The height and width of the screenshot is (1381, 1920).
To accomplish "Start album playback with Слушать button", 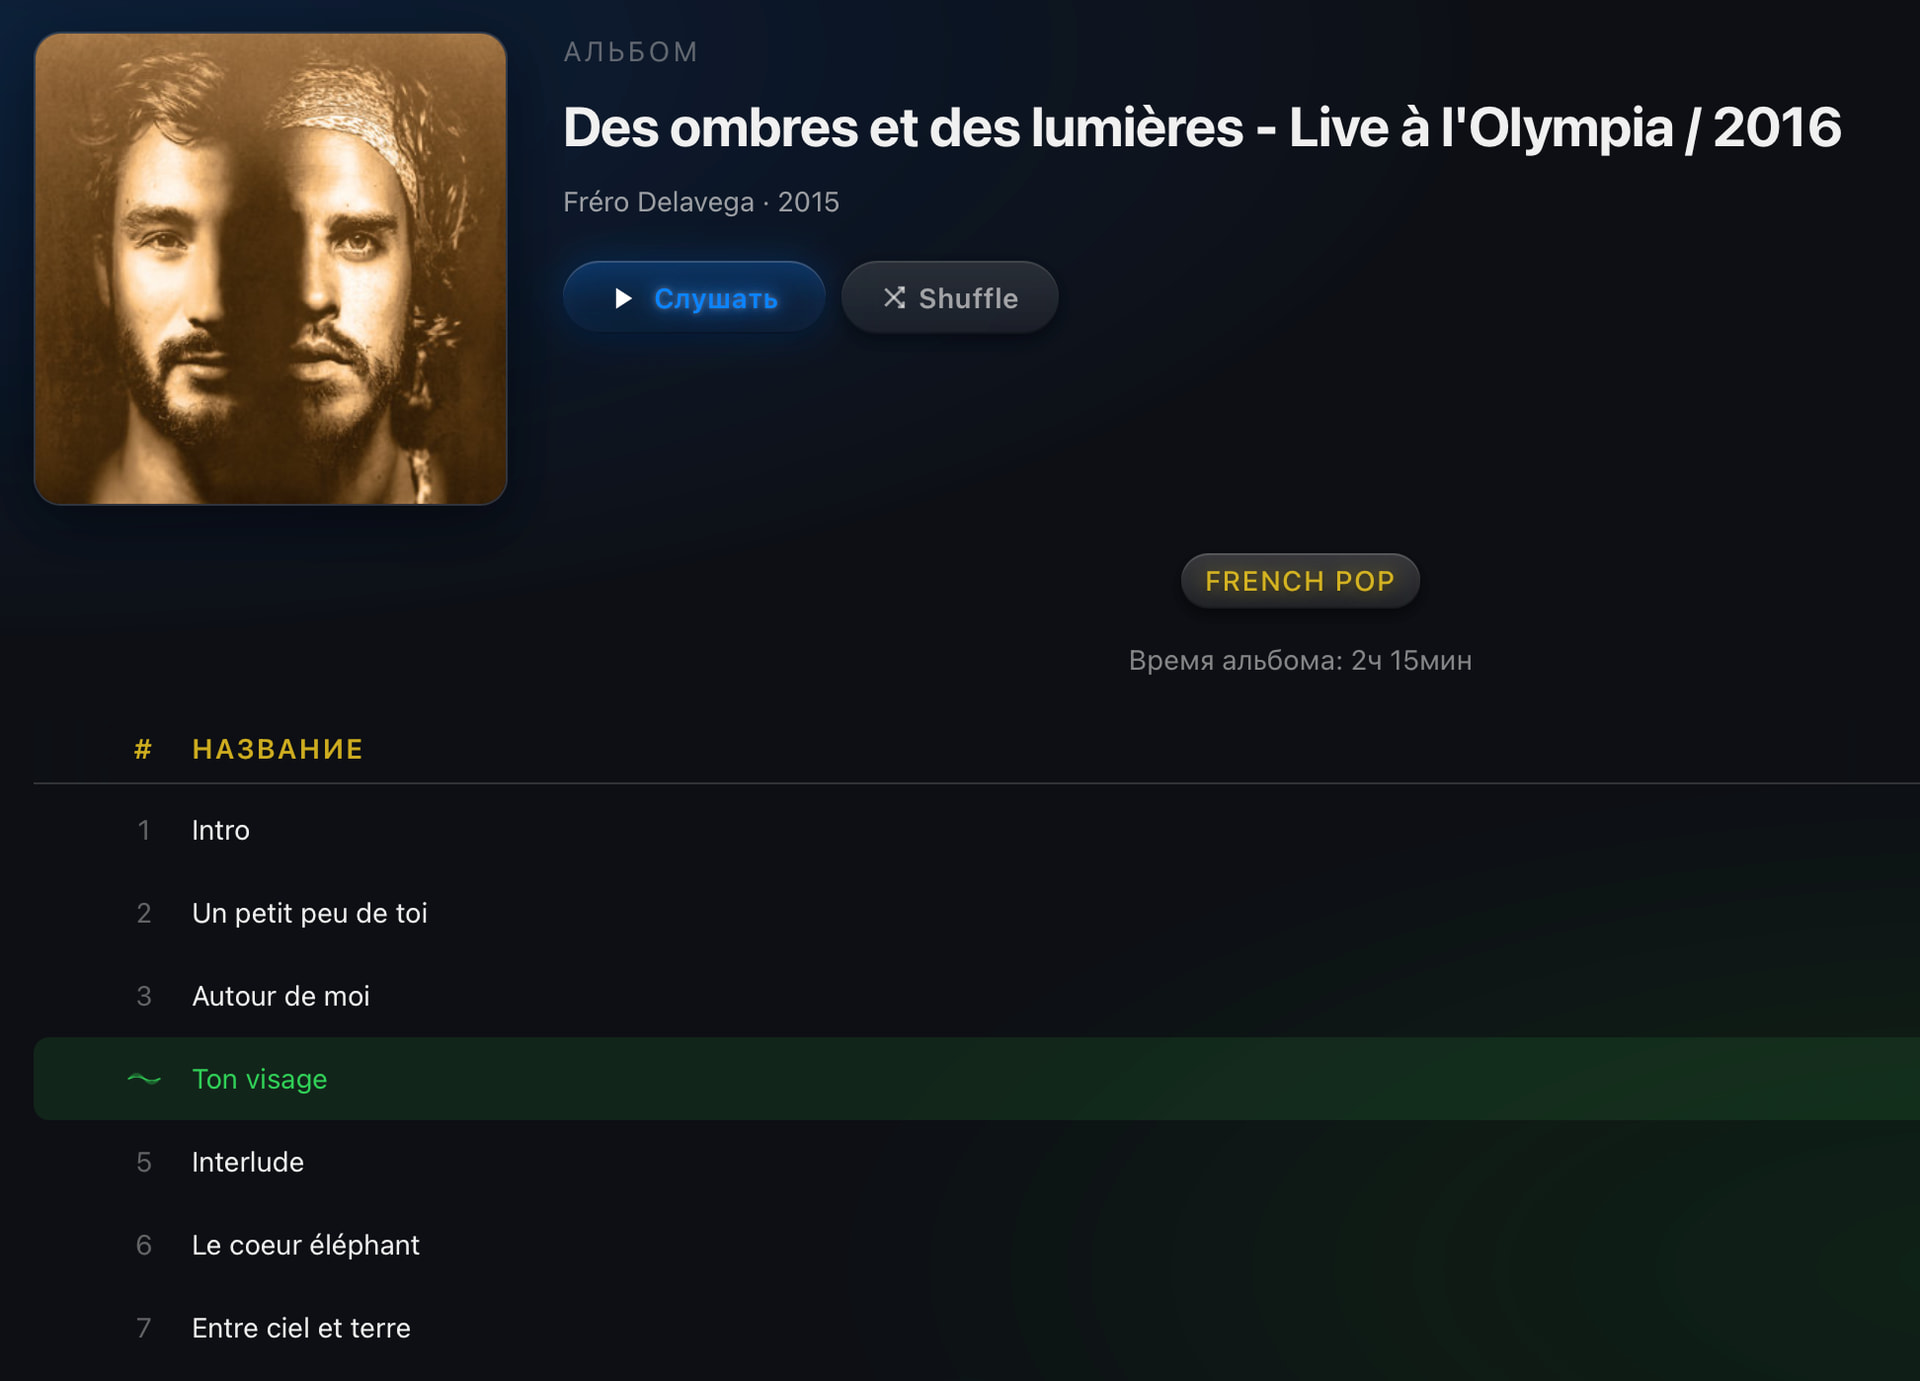I will pos(694,297).
